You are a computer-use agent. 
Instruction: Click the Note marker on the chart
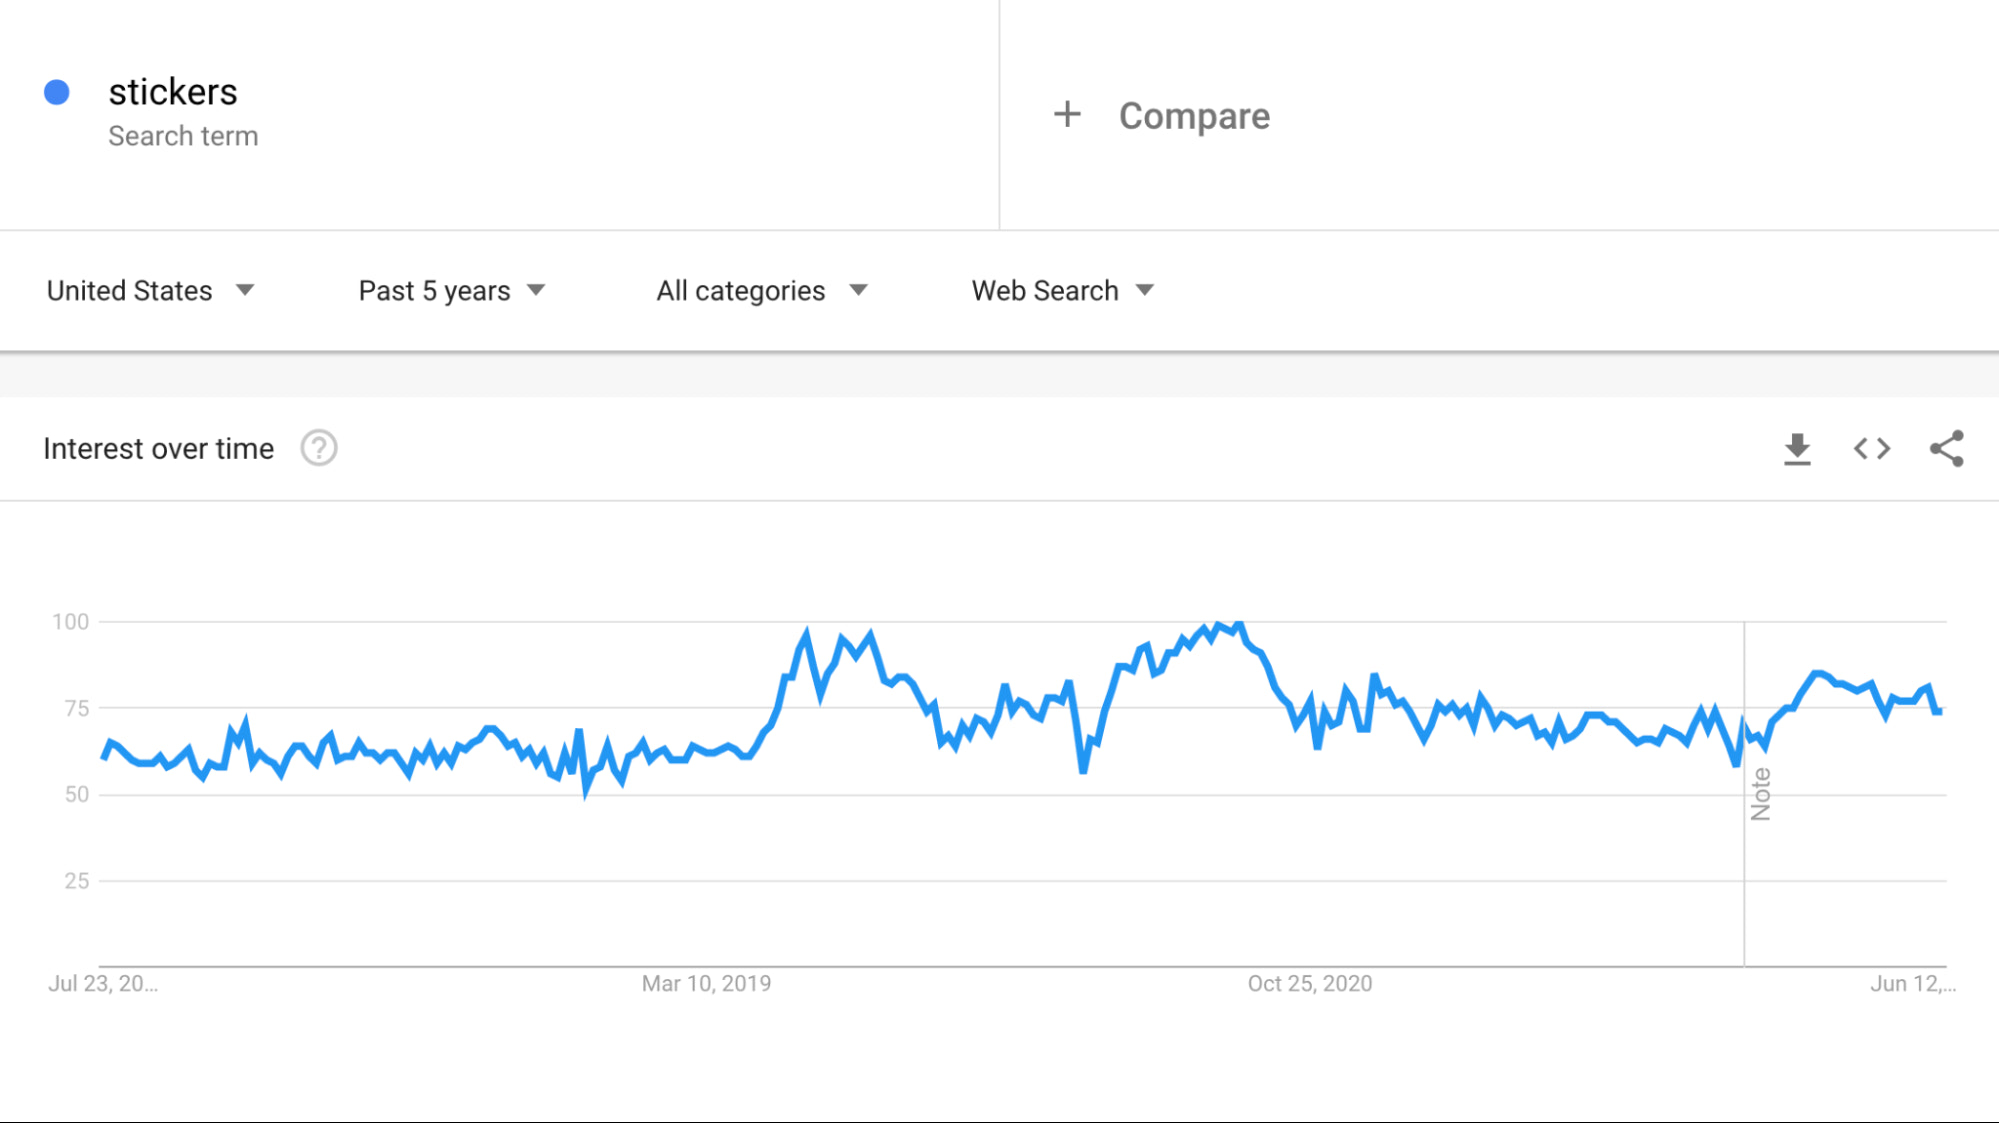pos(1760,794)
